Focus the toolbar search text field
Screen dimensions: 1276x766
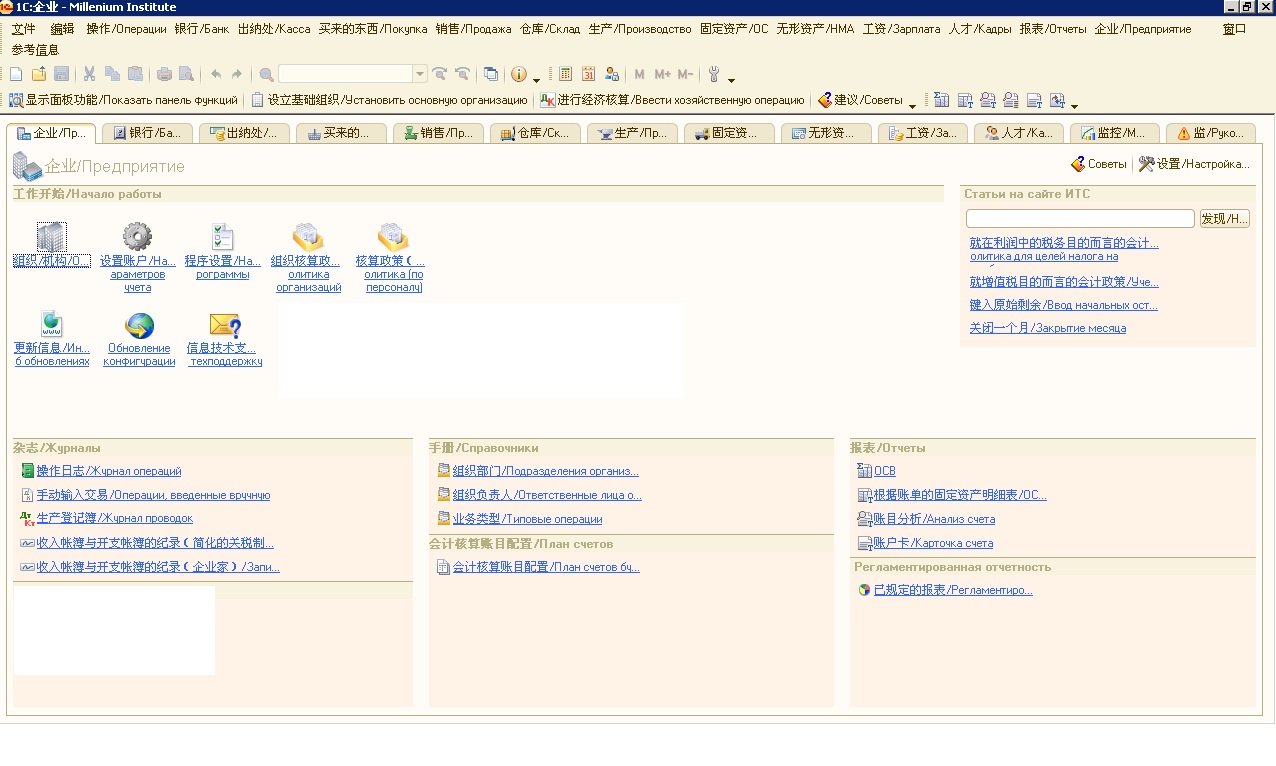click(x=345, y=74)
